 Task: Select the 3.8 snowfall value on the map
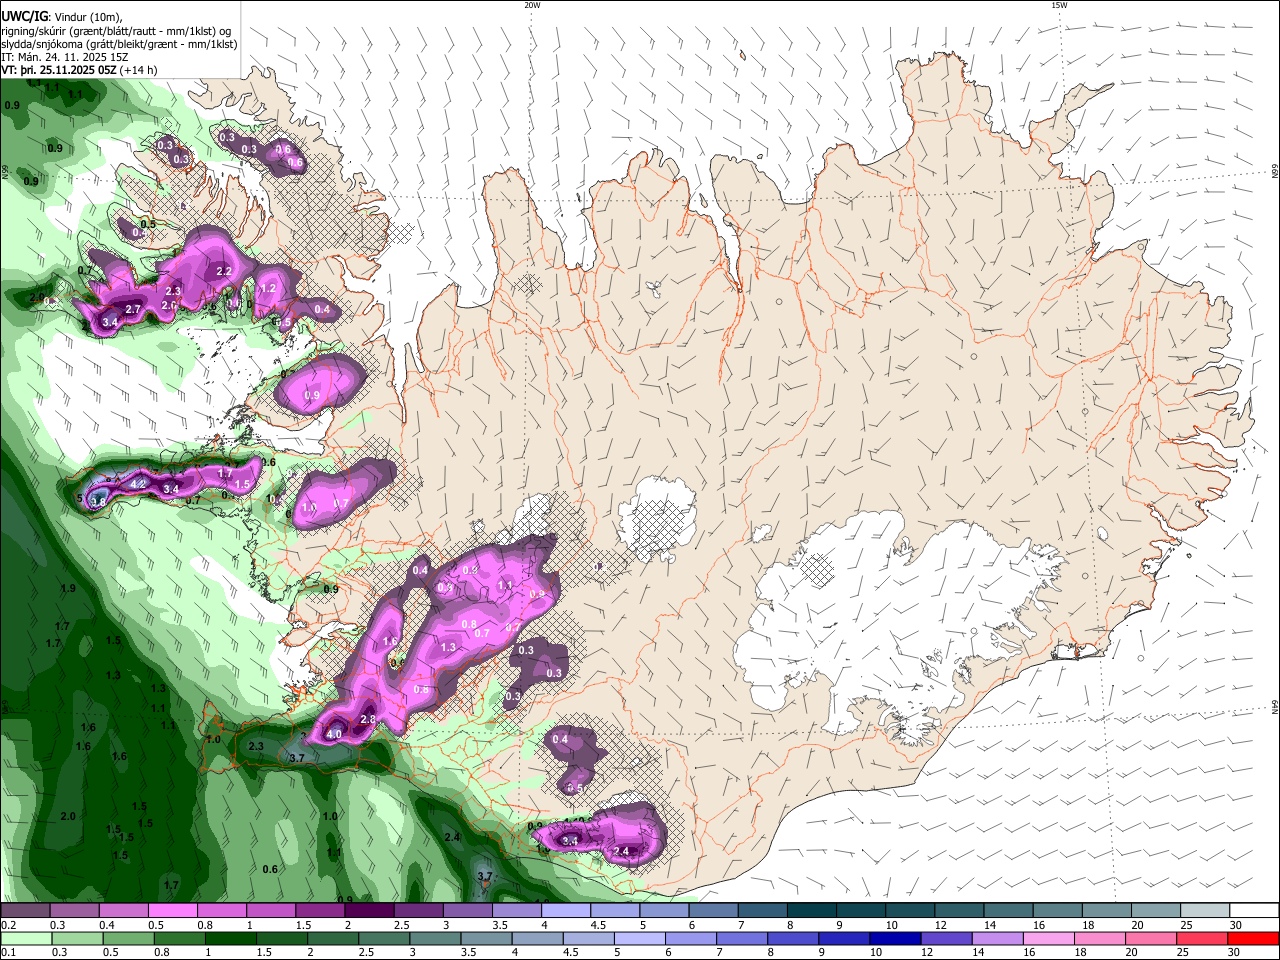[98, 501]
